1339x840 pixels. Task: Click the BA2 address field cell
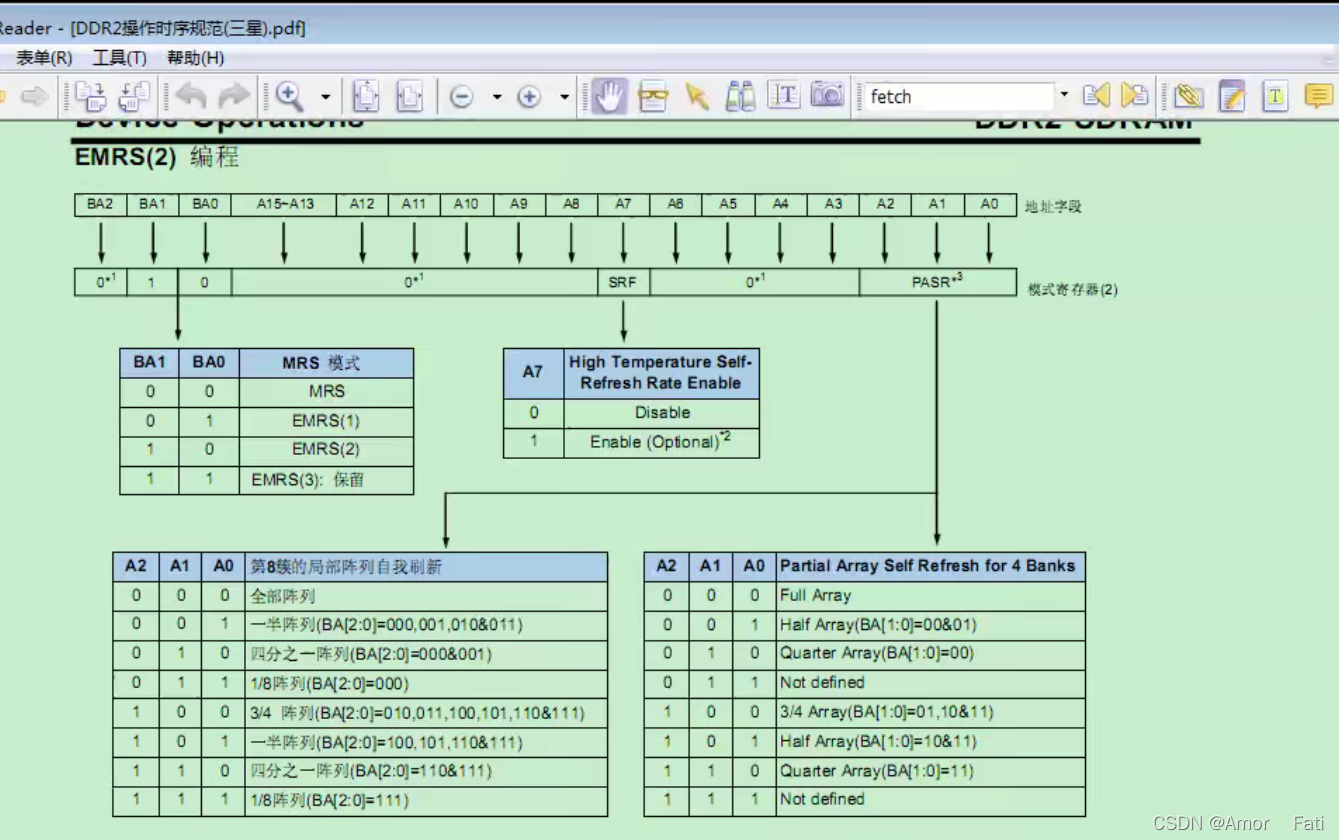100,204
